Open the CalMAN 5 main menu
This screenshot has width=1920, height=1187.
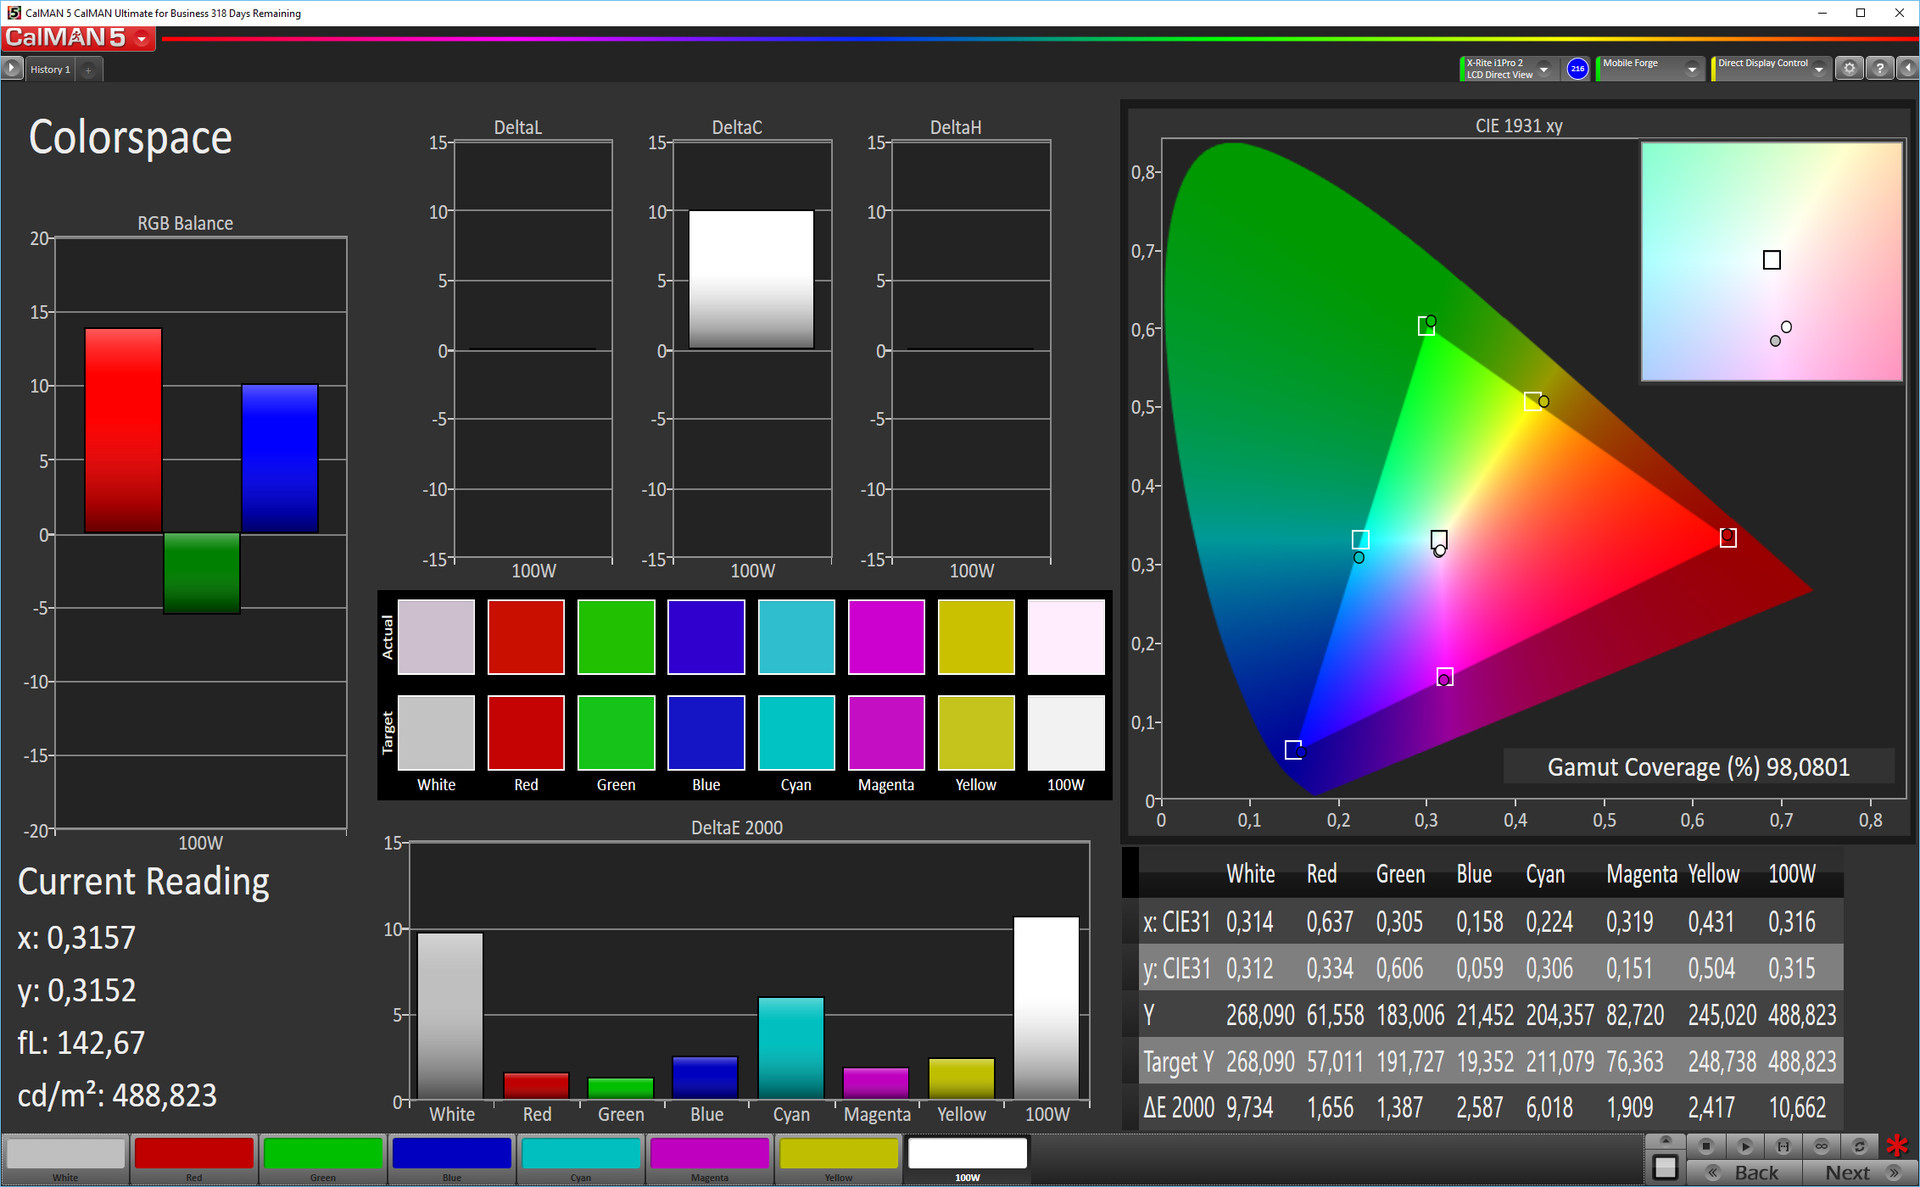pyautogui.click(x=142, y=39)
